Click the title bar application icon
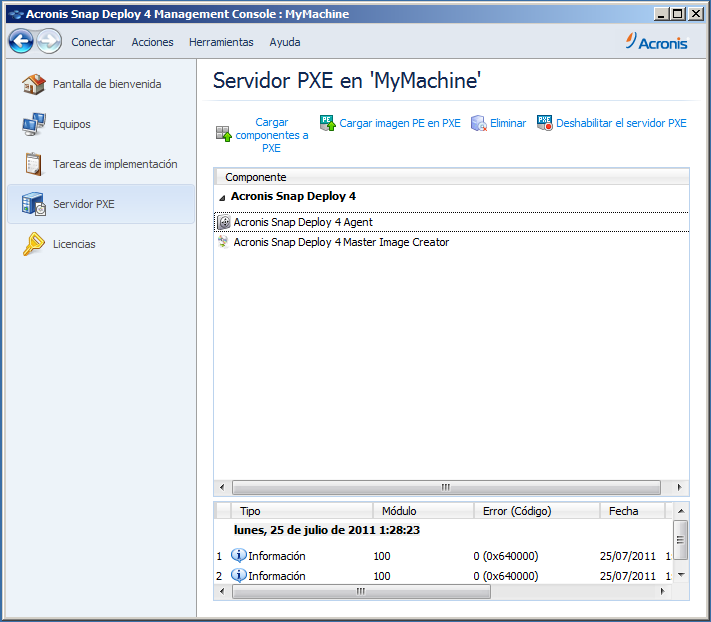Viewport: 711px width, 622px height. click(16, 14)
